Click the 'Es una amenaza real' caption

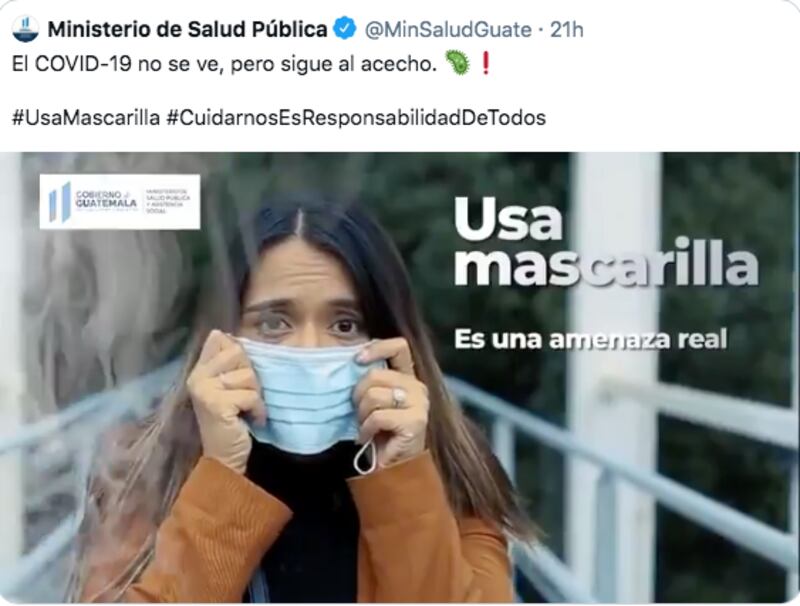coord(590,339)
